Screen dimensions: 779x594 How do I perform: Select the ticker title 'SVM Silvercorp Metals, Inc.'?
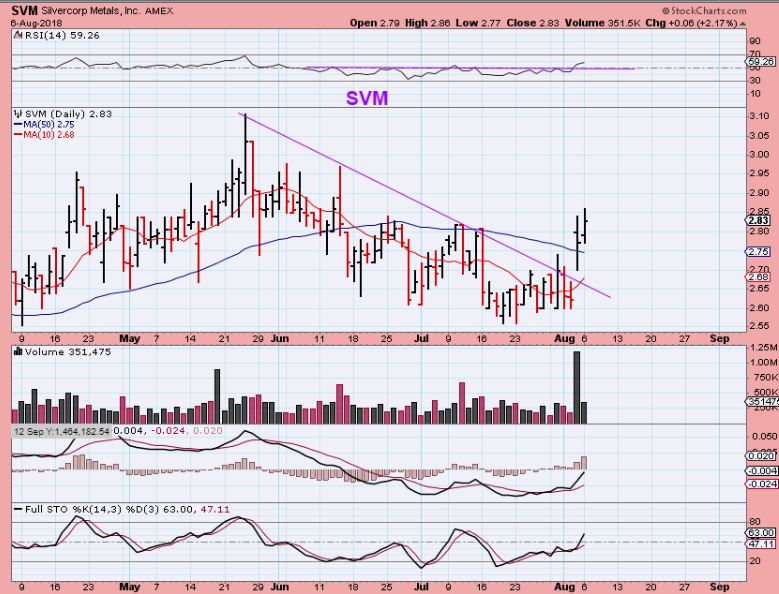(76, 10)
